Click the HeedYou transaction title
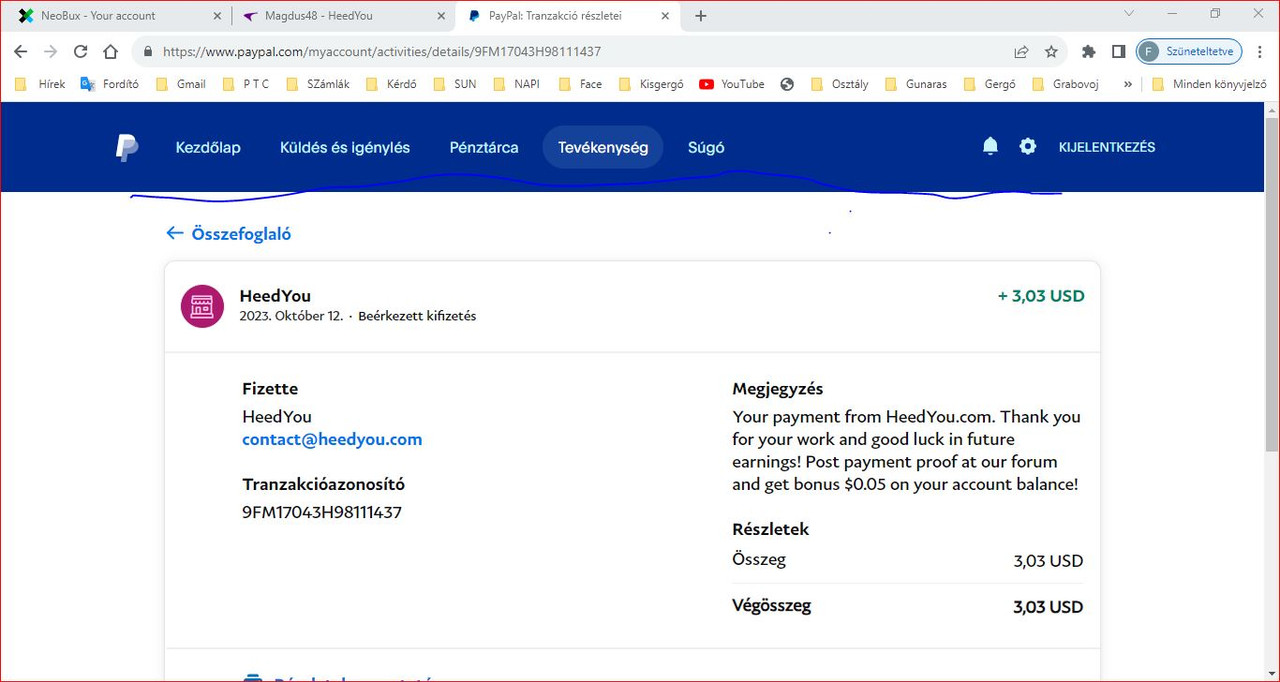The image size is (1280, 682). point(275,296)
